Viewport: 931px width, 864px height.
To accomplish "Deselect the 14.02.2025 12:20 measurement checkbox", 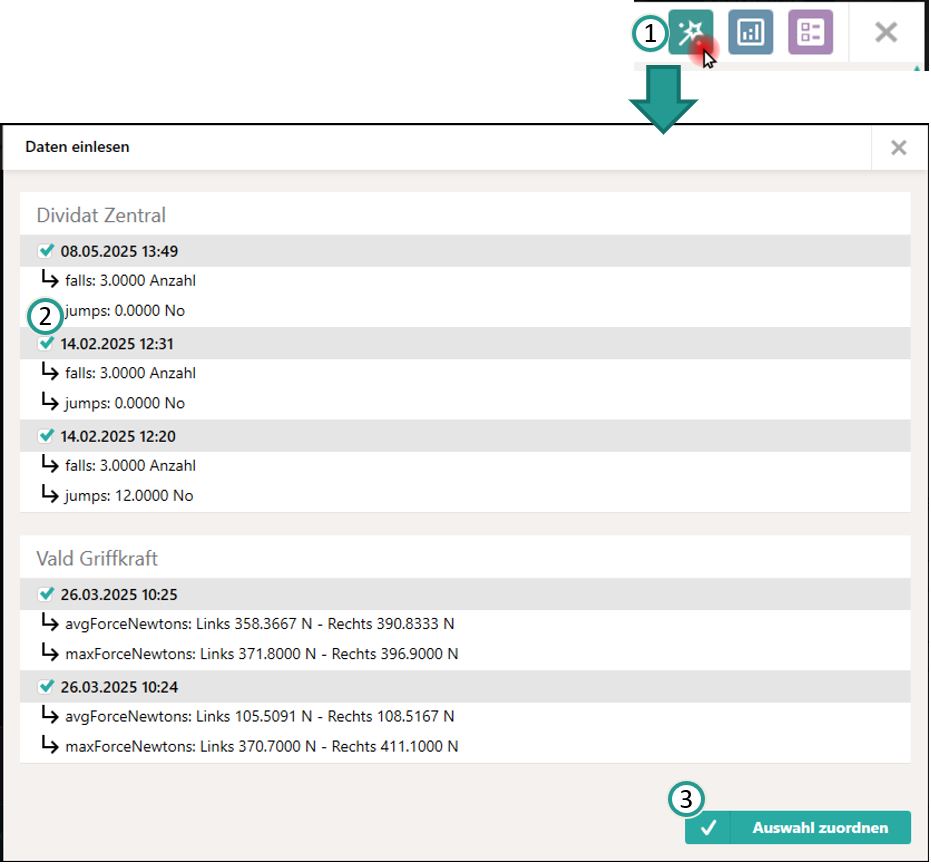I will [x=46, y=436].
